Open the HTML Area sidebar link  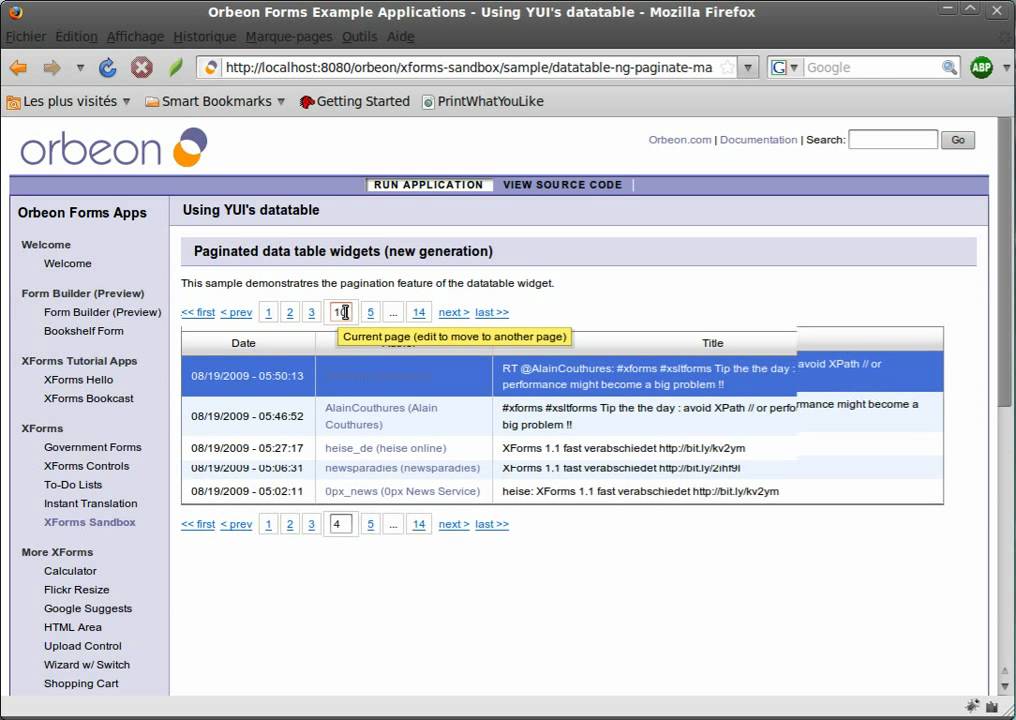click(x=73, y=627)
